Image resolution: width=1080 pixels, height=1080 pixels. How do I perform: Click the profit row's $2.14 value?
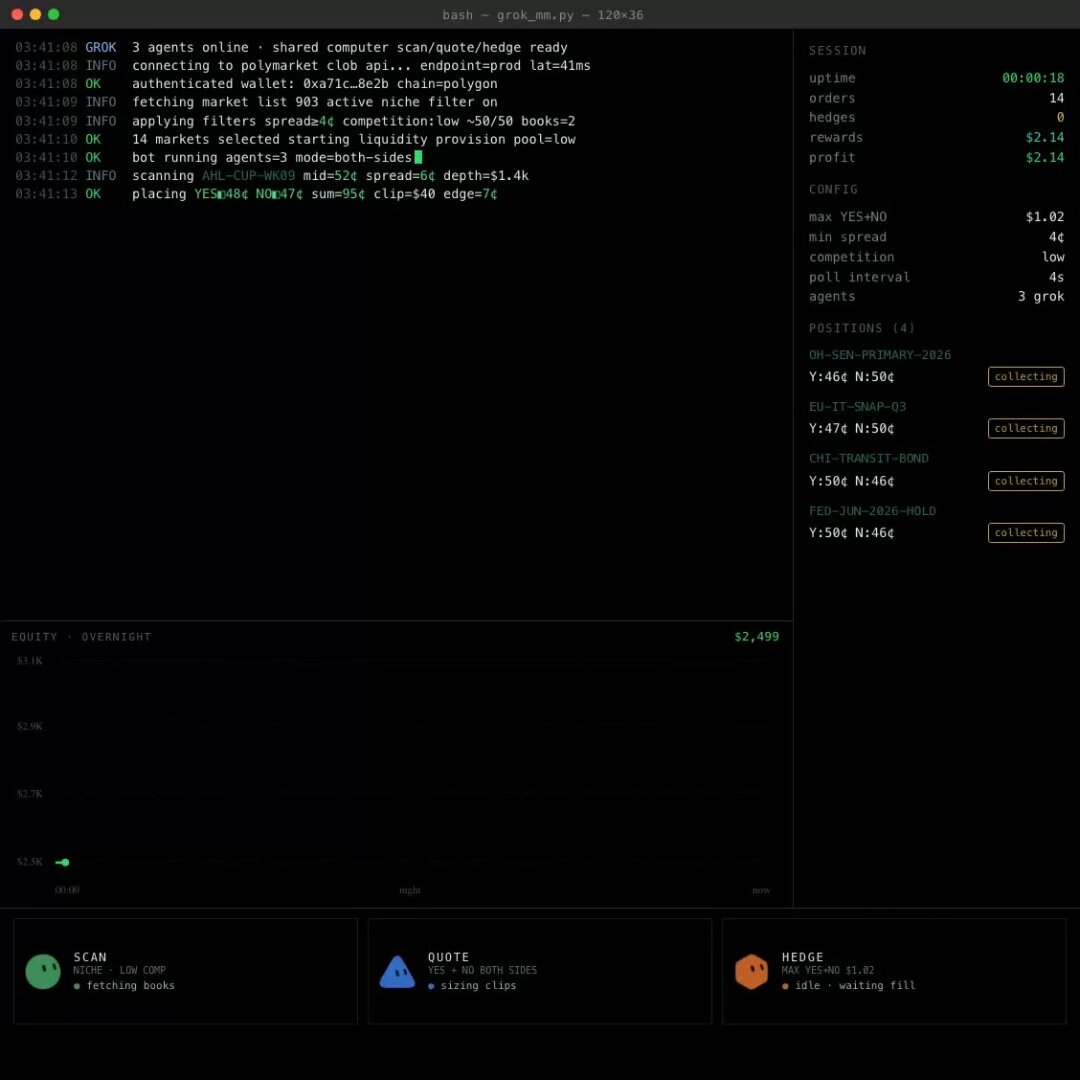[1044, 157]
